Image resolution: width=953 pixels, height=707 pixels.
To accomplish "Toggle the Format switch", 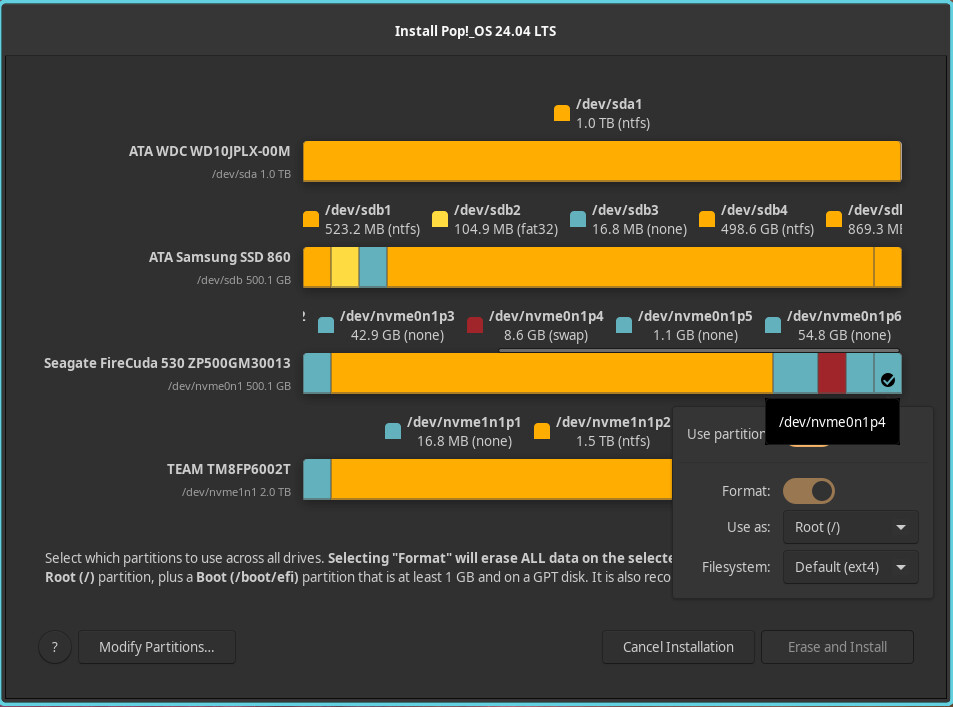I will click(808, 491).
